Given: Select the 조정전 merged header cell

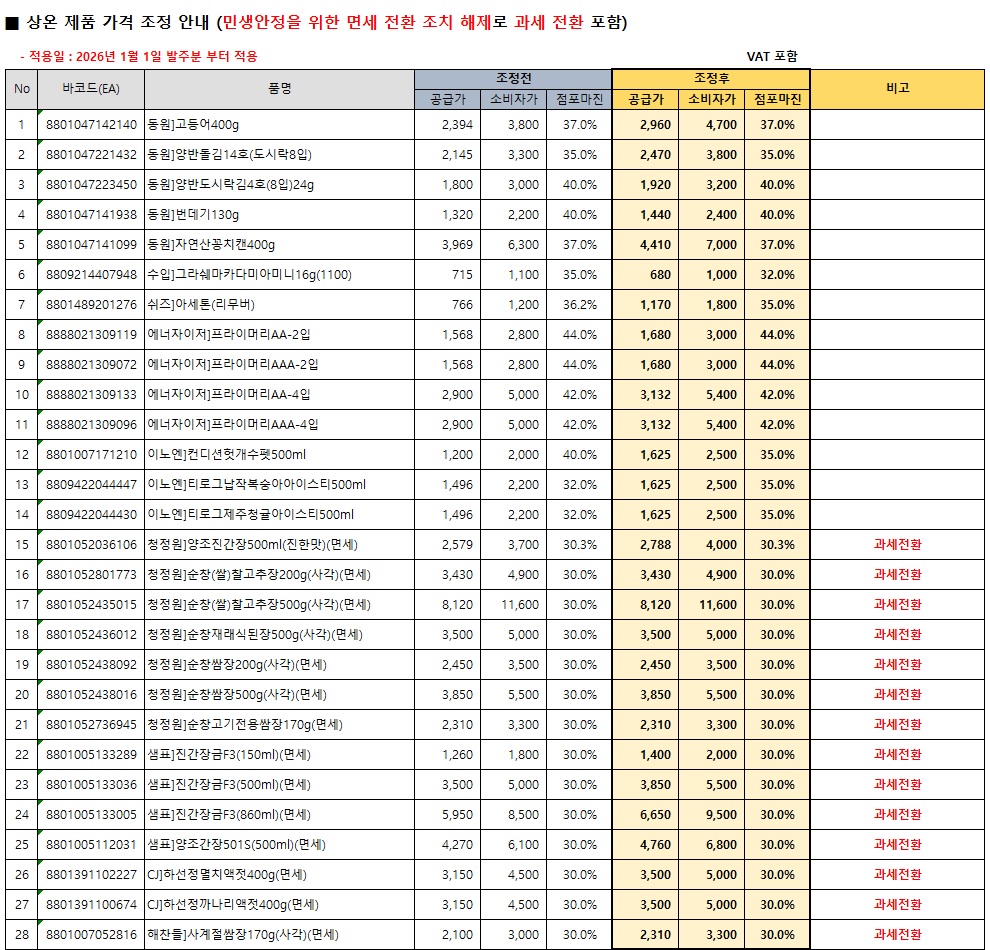Looking at the screenshot, I should [513, 78].
